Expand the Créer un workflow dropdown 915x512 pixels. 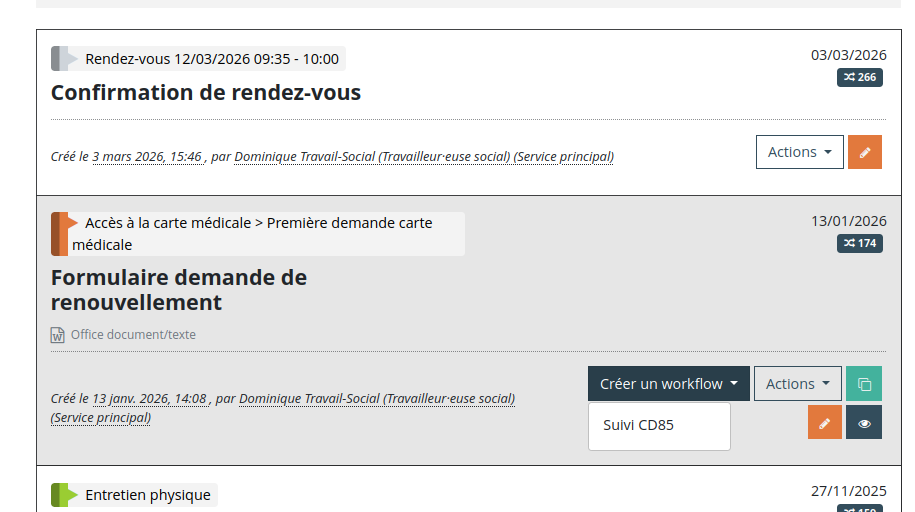point(668,384)
